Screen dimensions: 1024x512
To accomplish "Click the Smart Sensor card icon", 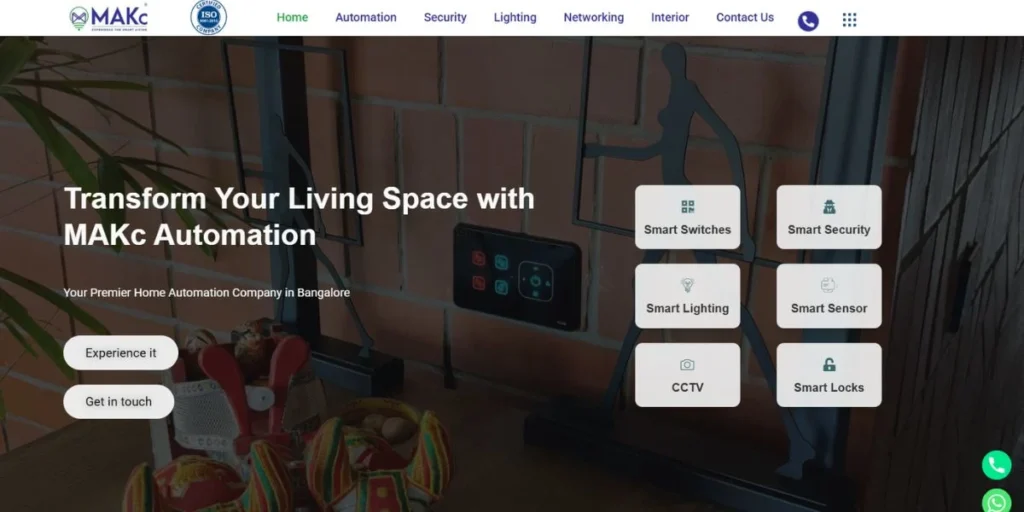I will point(829,285).
